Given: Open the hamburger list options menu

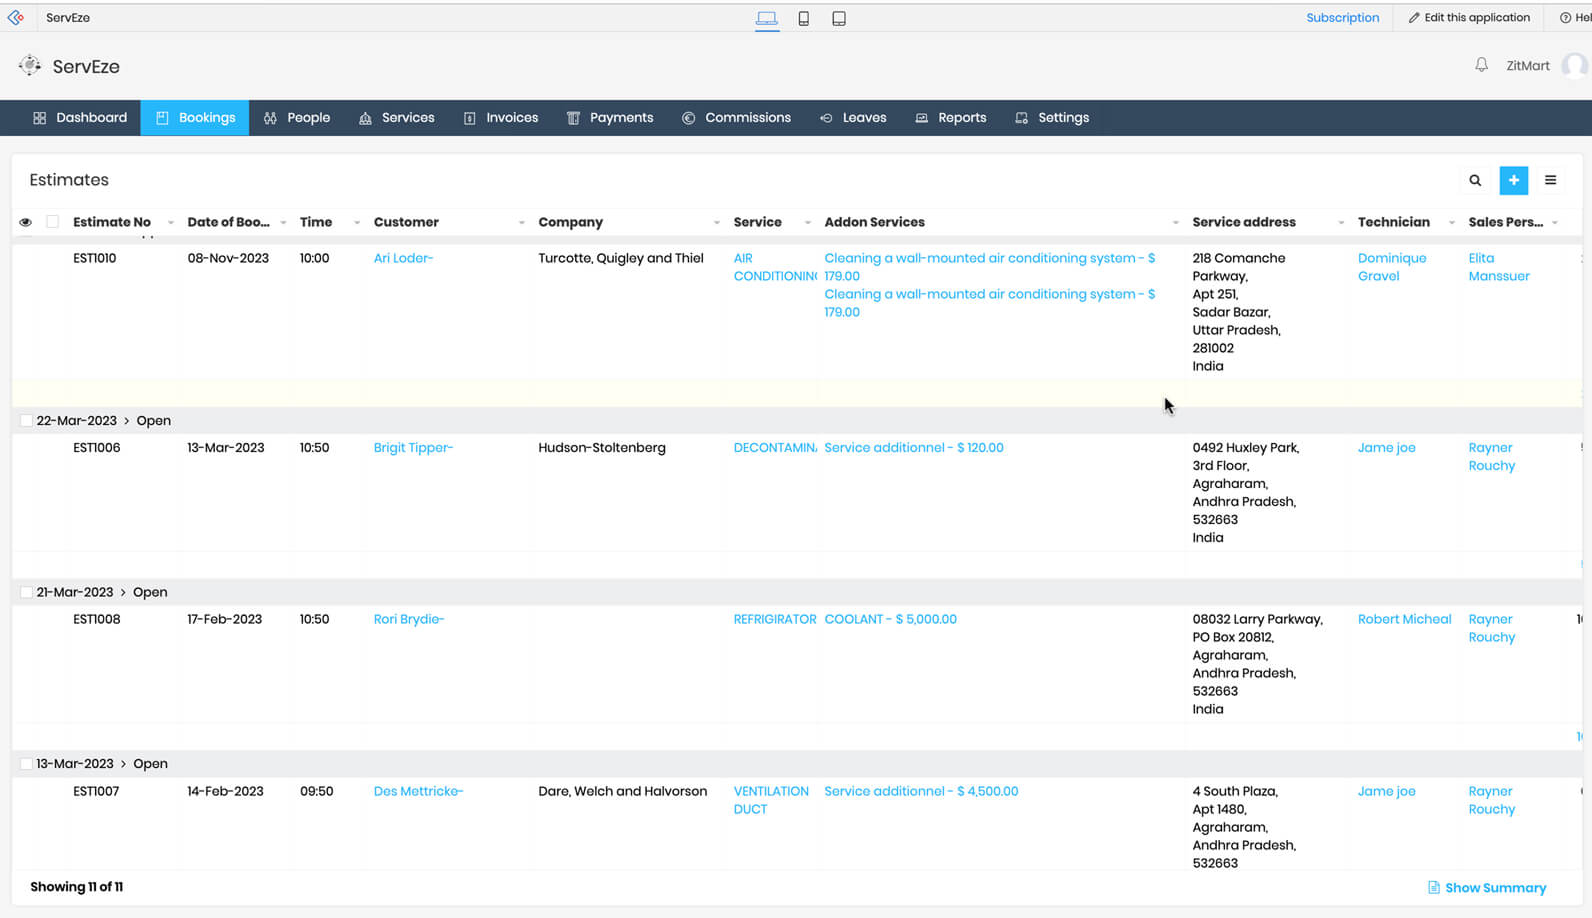Looking at the screenshot, I should [x=1550, y=181].
